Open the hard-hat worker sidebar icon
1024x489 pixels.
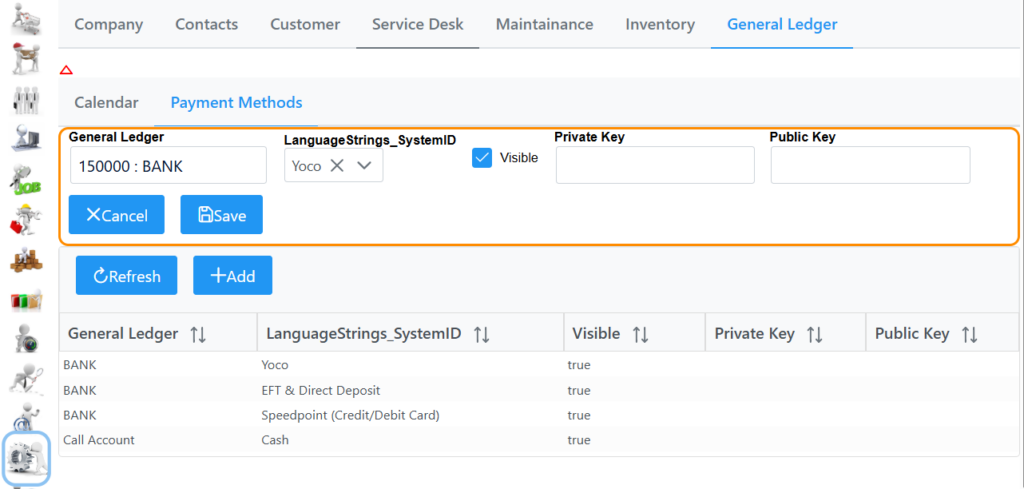(26, 219)
